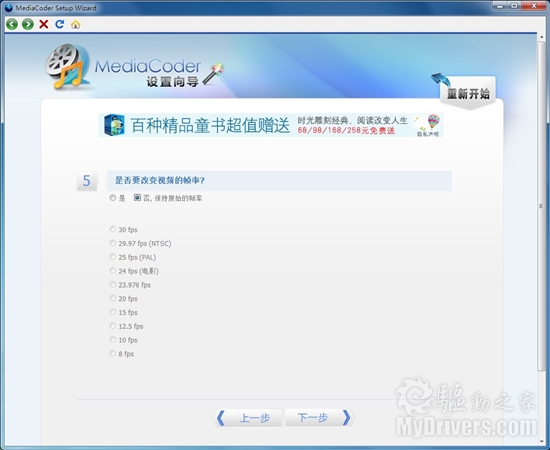Click the green Back navigation arrow
The height and width of the screenshot is (450, 550).
pos(12,24)
